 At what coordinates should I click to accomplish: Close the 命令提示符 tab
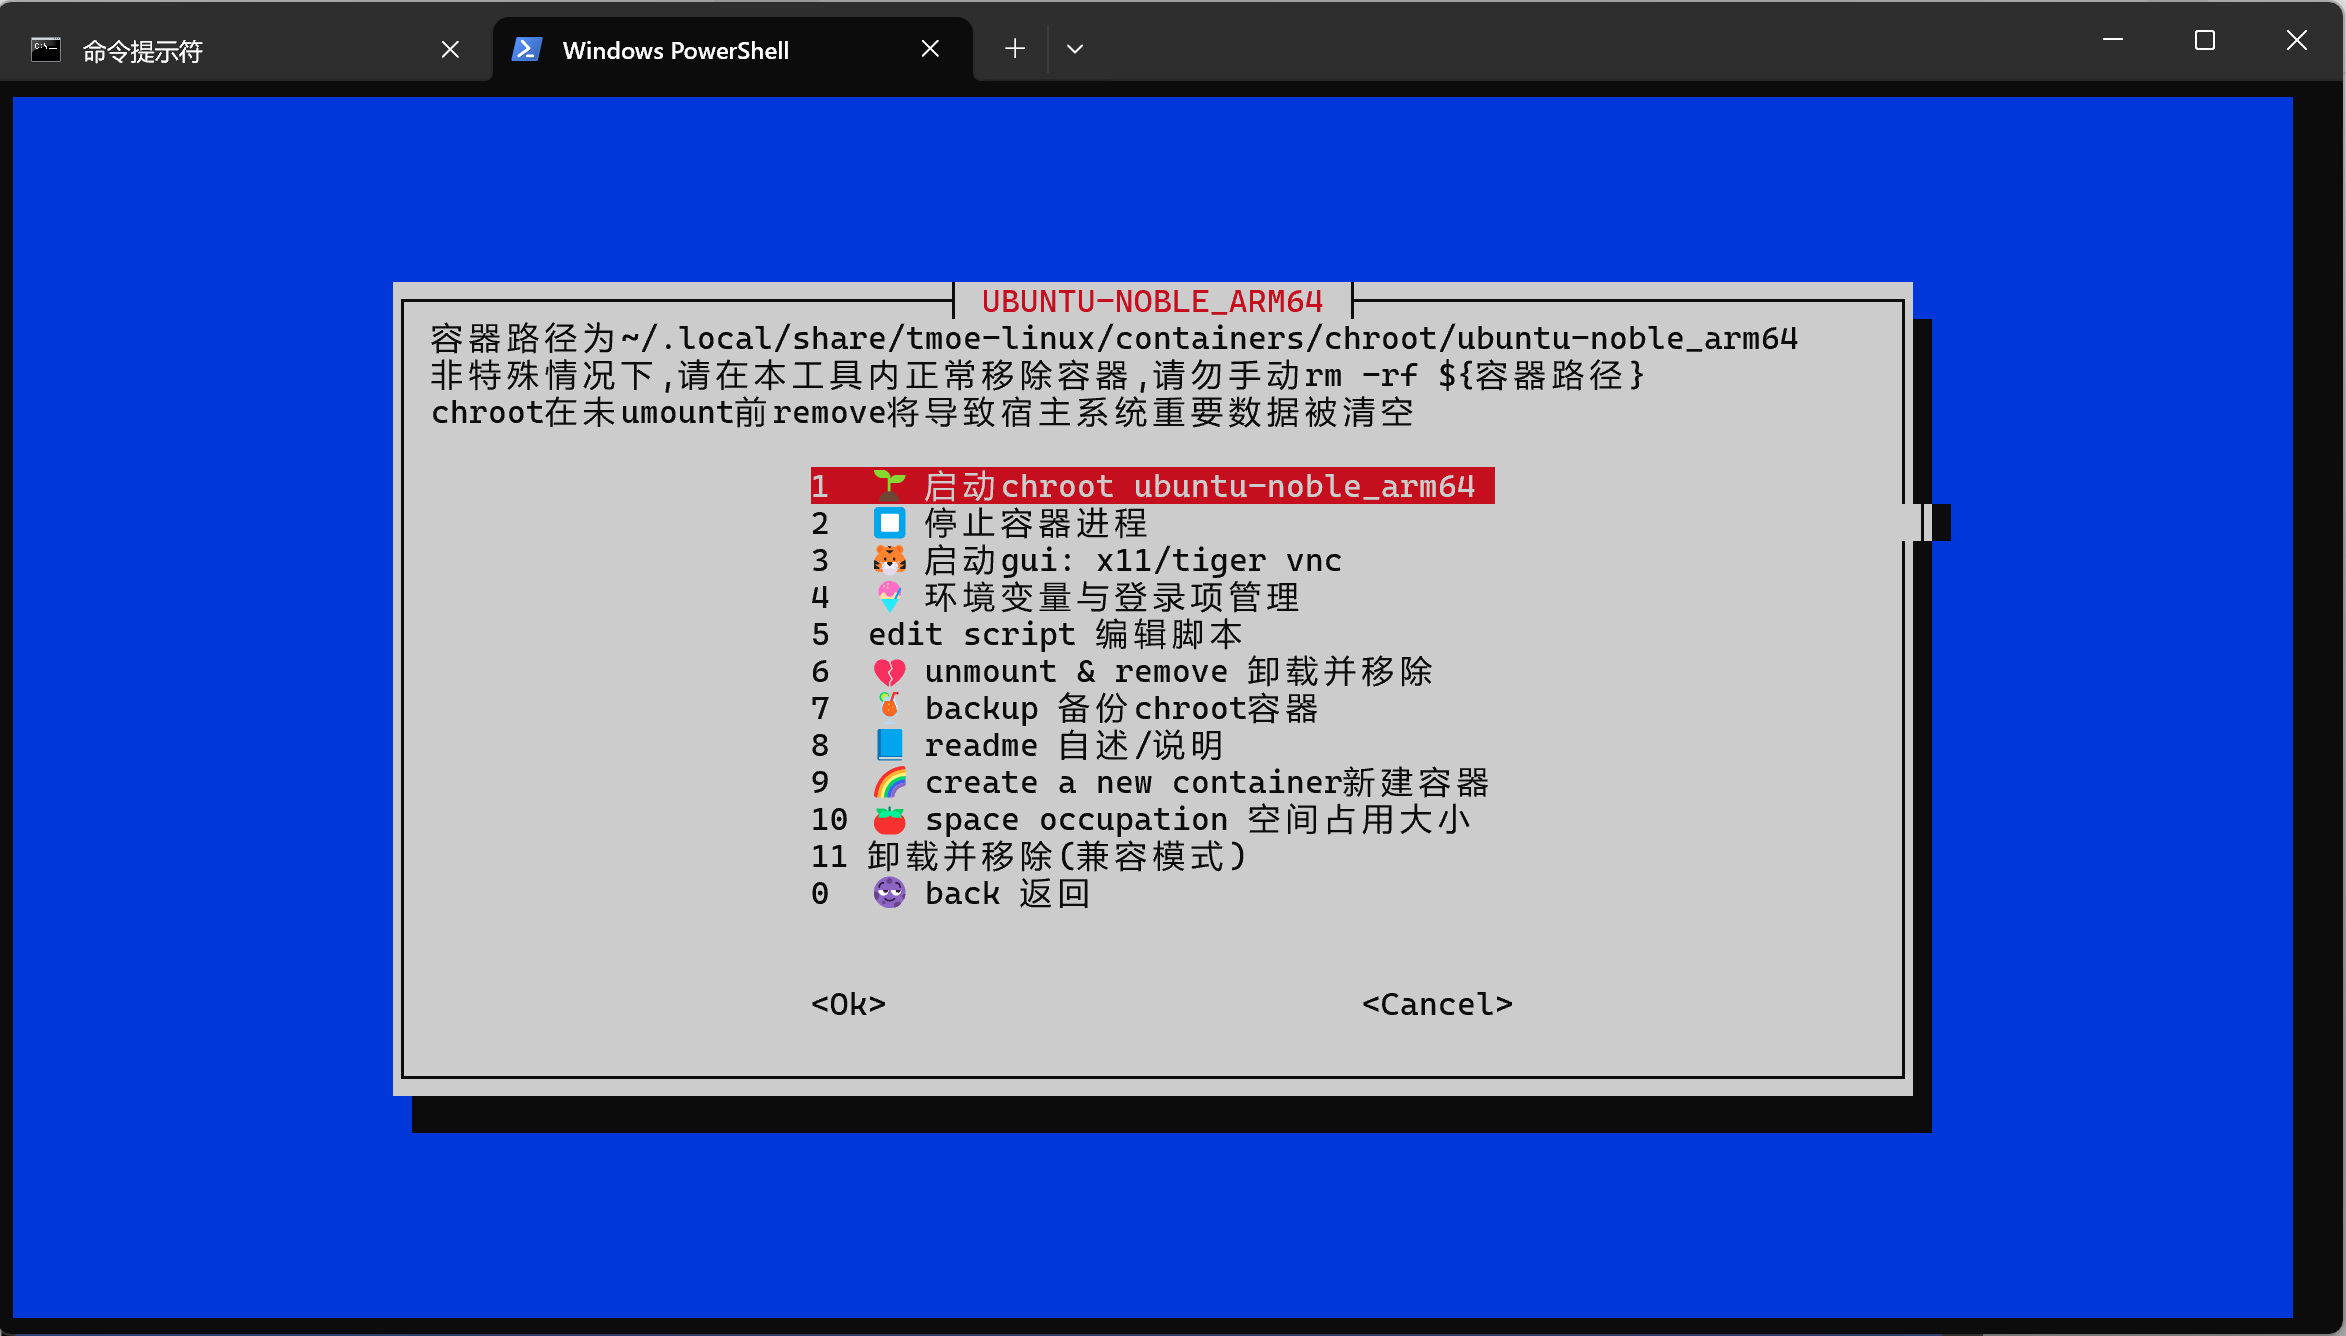tap(450, 49)
